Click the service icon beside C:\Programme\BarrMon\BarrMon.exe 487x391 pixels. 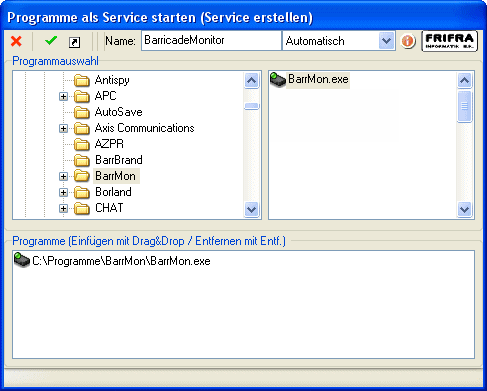coord(22,260)
